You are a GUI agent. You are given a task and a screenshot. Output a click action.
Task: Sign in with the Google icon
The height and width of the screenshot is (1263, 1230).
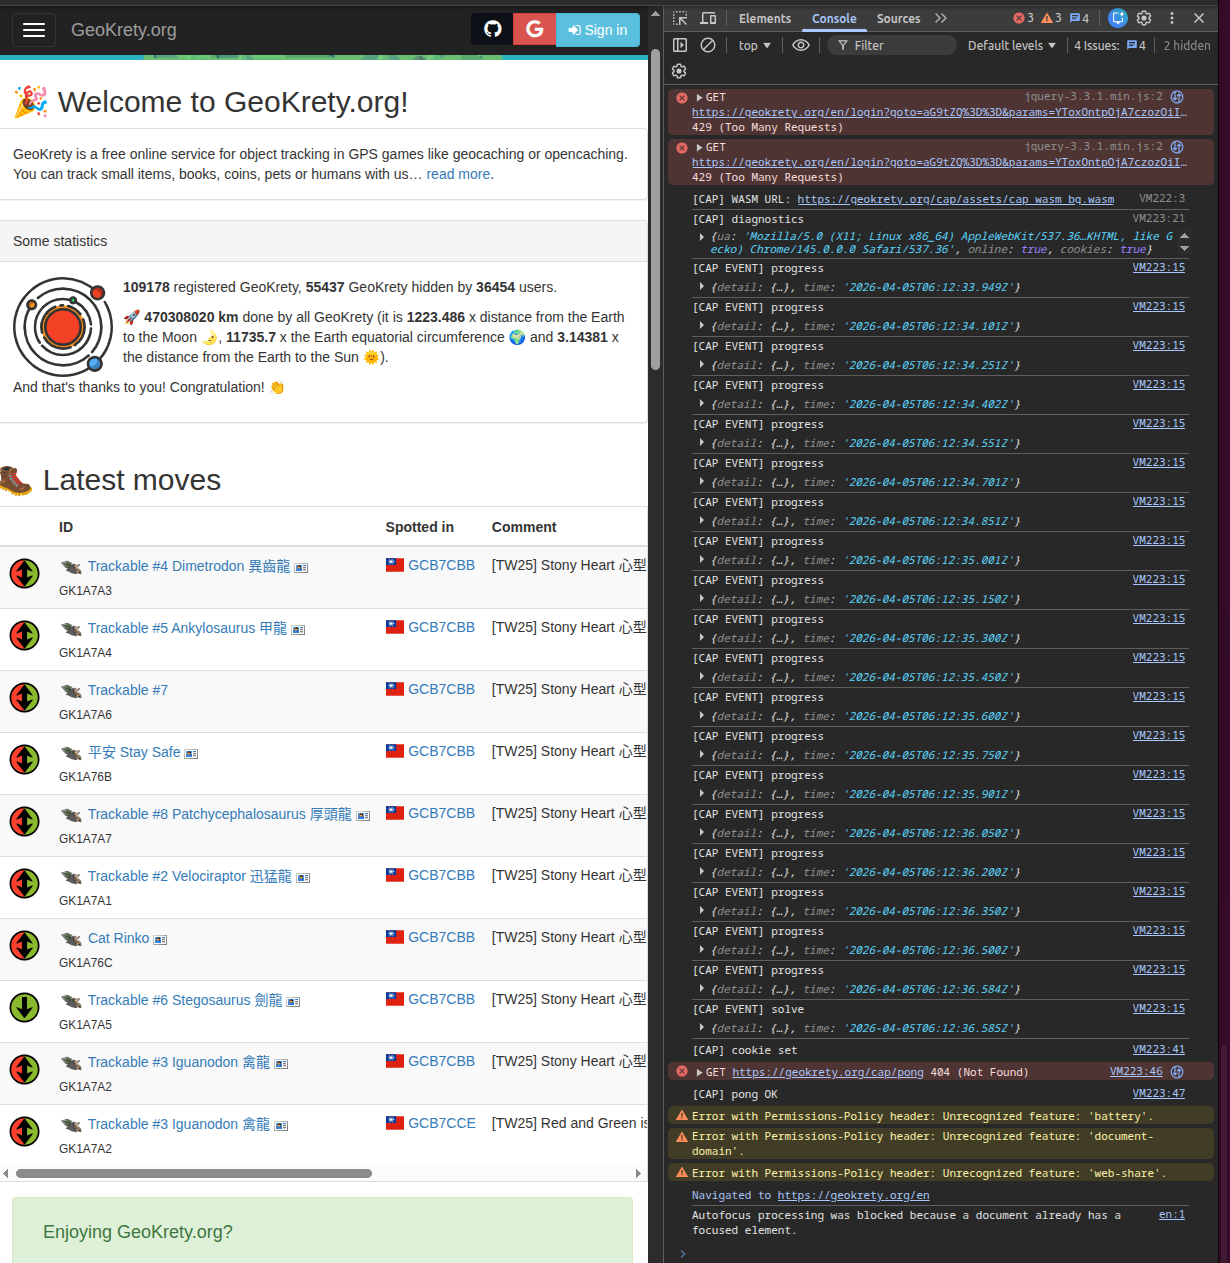pyautogui.click(x=534, y=29)
